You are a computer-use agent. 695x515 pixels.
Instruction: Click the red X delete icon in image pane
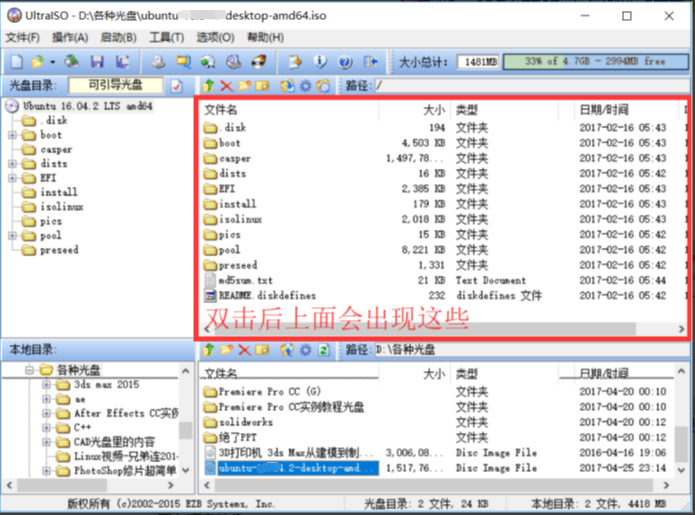pyautogui.click(x=226, y=86)
